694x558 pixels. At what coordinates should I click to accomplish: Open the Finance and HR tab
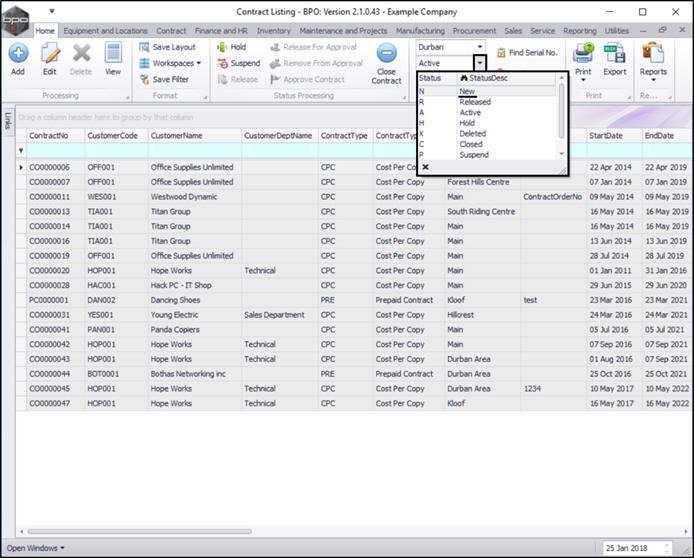(221, 31)
